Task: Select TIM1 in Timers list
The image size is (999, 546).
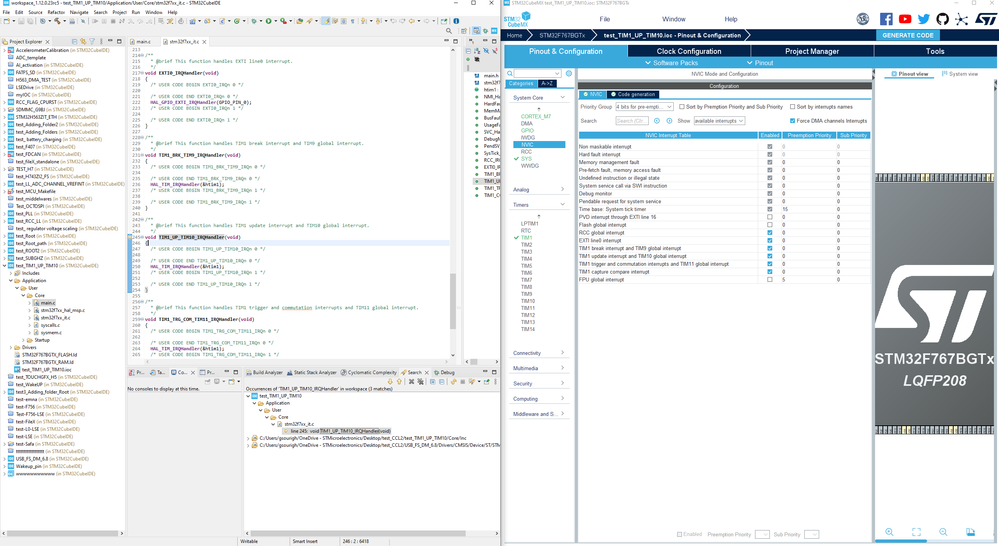Action: (526, 238)
